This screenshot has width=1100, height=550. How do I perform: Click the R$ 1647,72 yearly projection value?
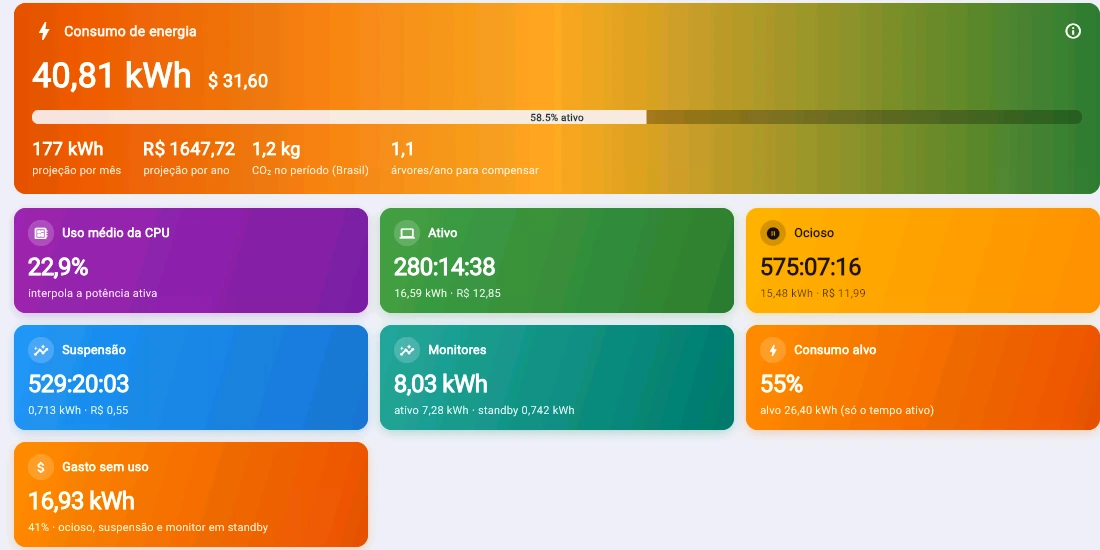(189, 149)
